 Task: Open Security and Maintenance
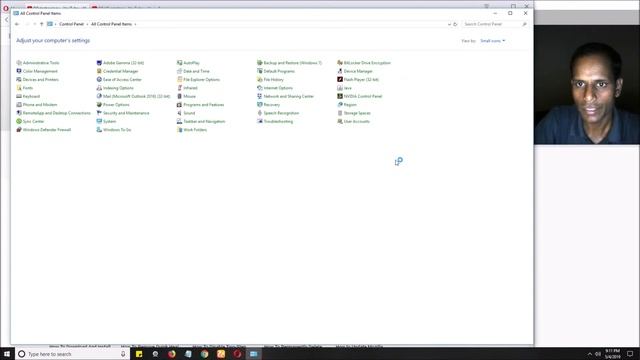(x=123, y=113)
